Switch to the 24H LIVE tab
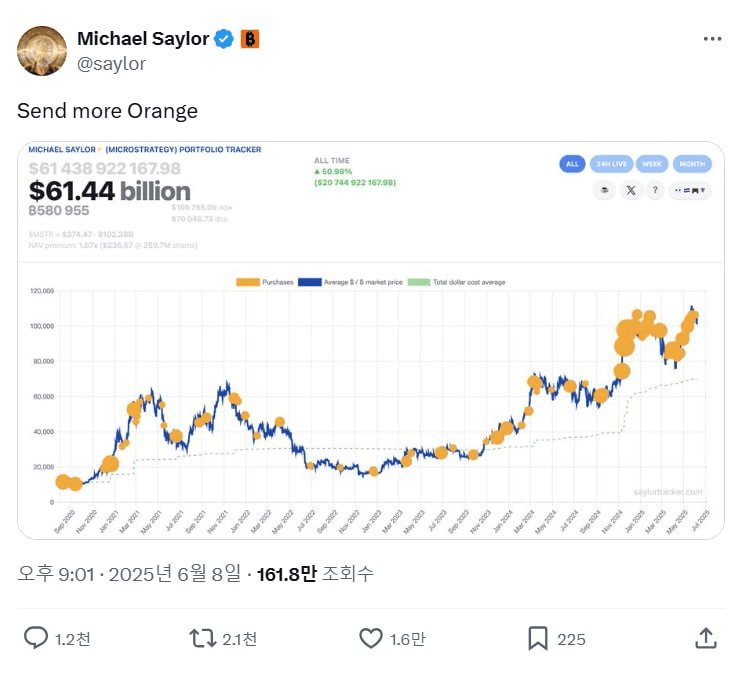Screen dimensions: 744x676 pos(611,164)
